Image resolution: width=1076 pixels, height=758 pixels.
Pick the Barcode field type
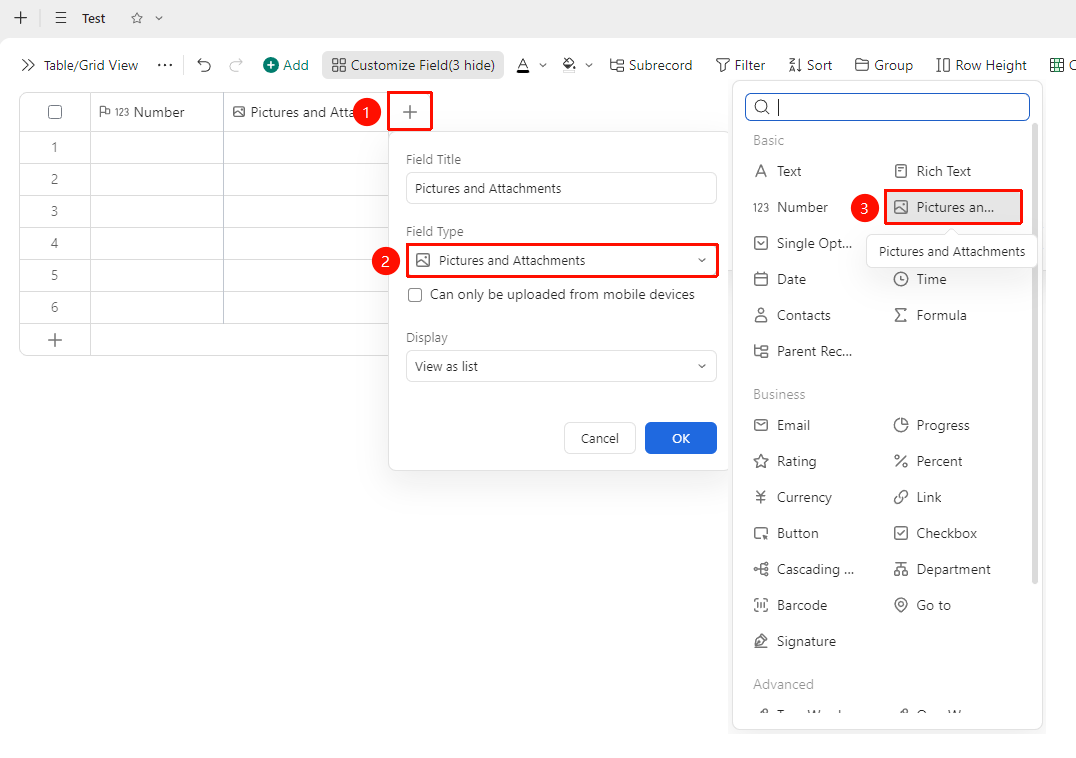coord(790,606)
